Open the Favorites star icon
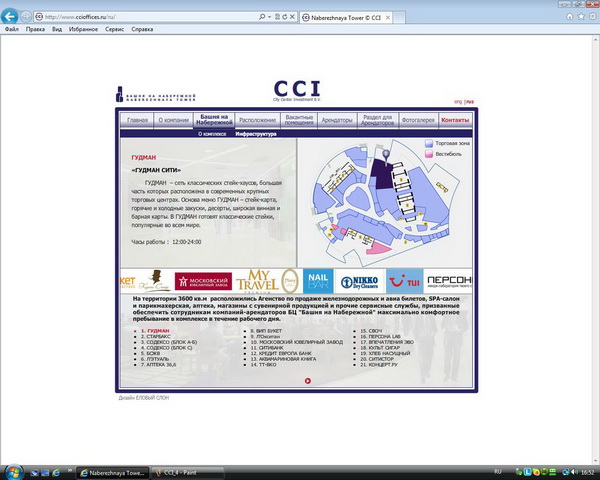Screen dimensions: 600x480 click(x=581, y=16)
